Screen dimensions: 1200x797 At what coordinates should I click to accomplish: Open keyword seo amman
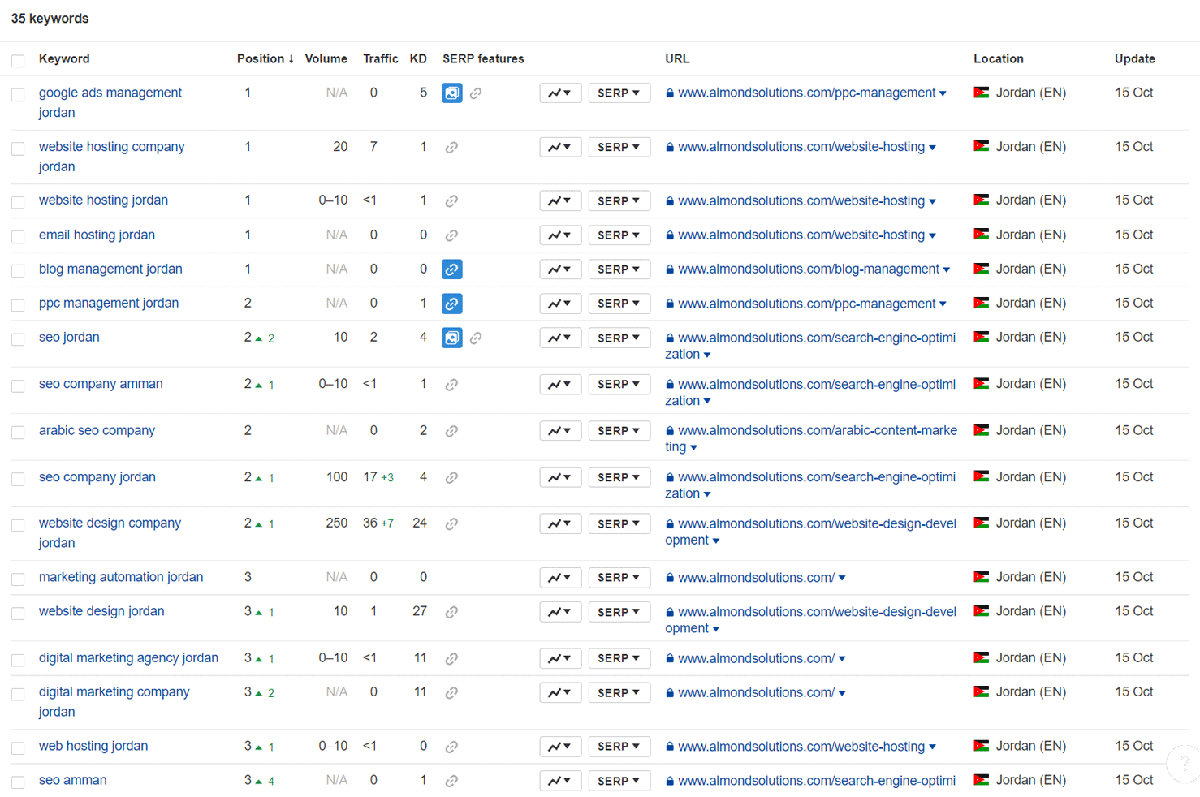click(x=73, y=780)
